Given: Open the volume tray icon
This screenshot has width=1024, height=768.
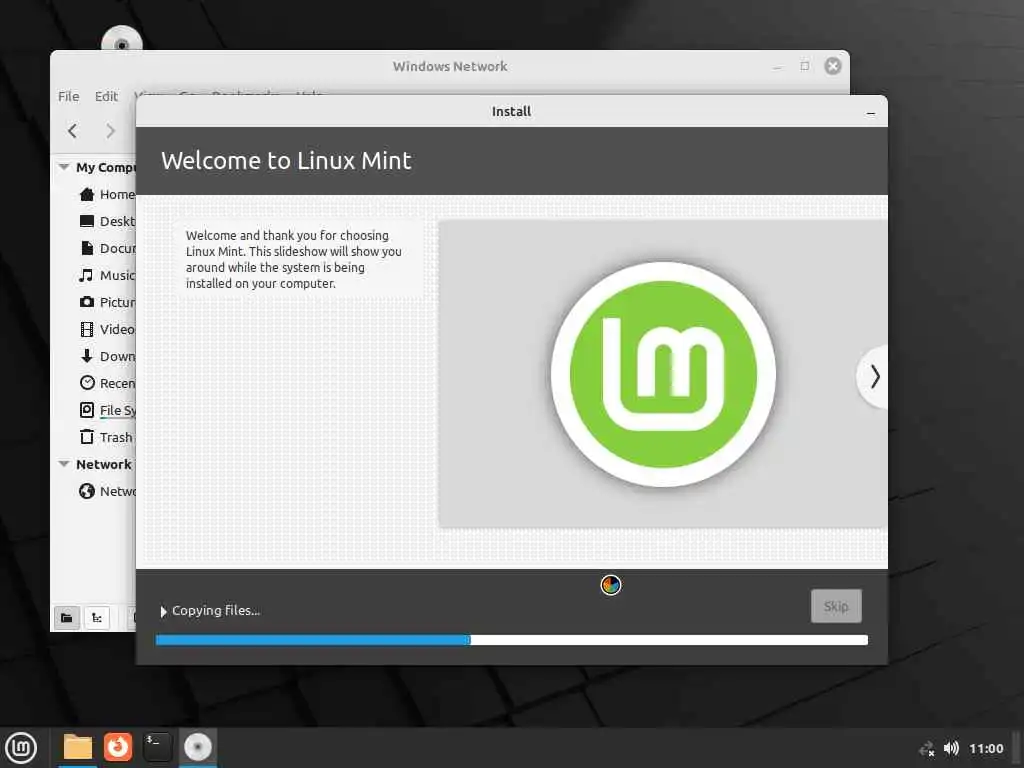Looking at the screenshot, I should 951,748.
